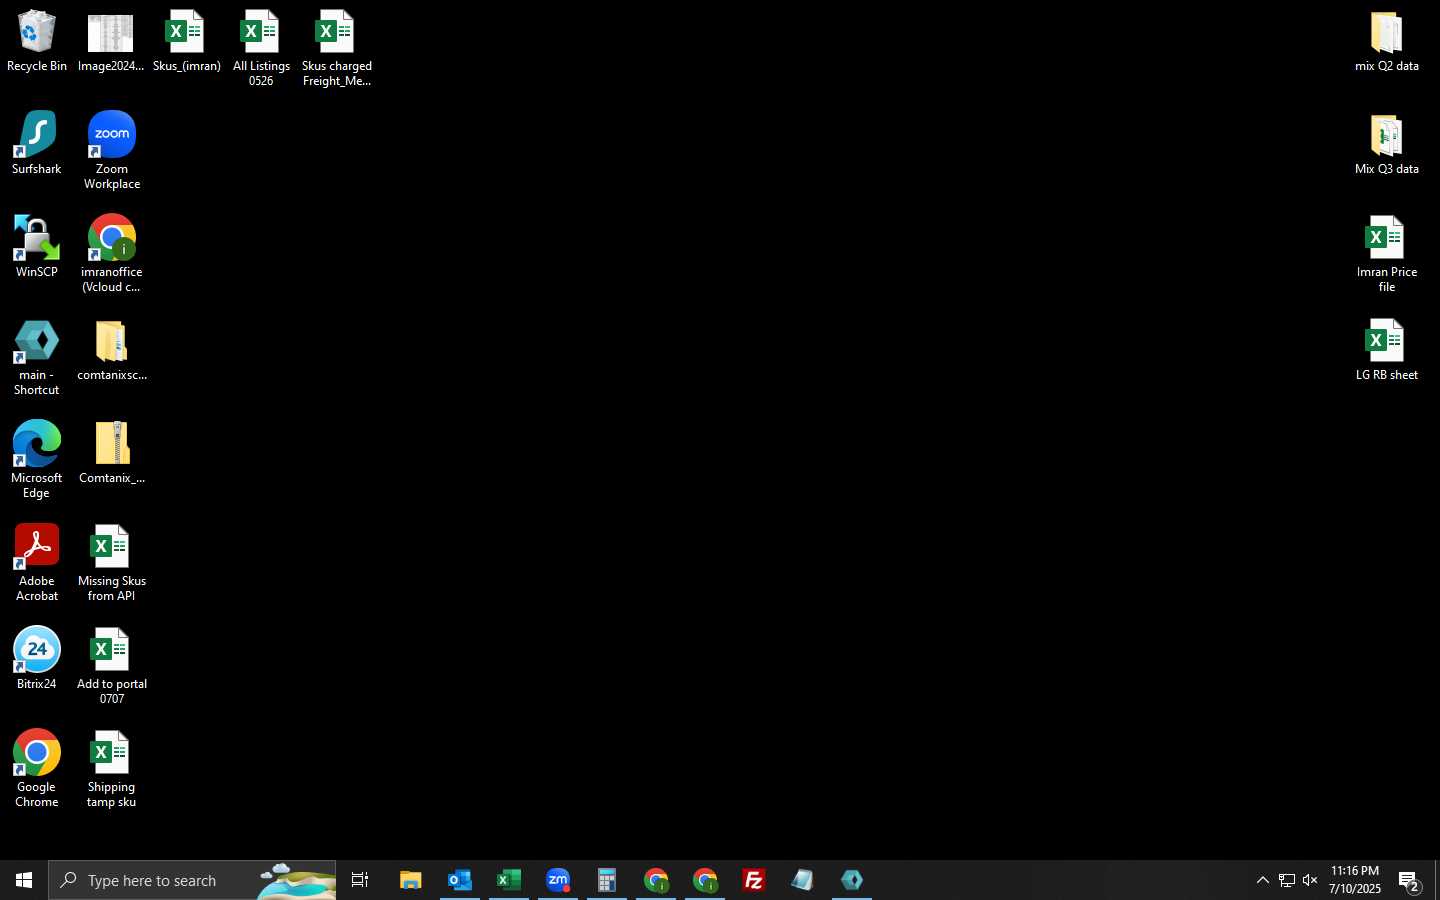This screenshot has width=1440, height=900.
Task: Select the Mix Q3 data folder
Action: 1387,145
